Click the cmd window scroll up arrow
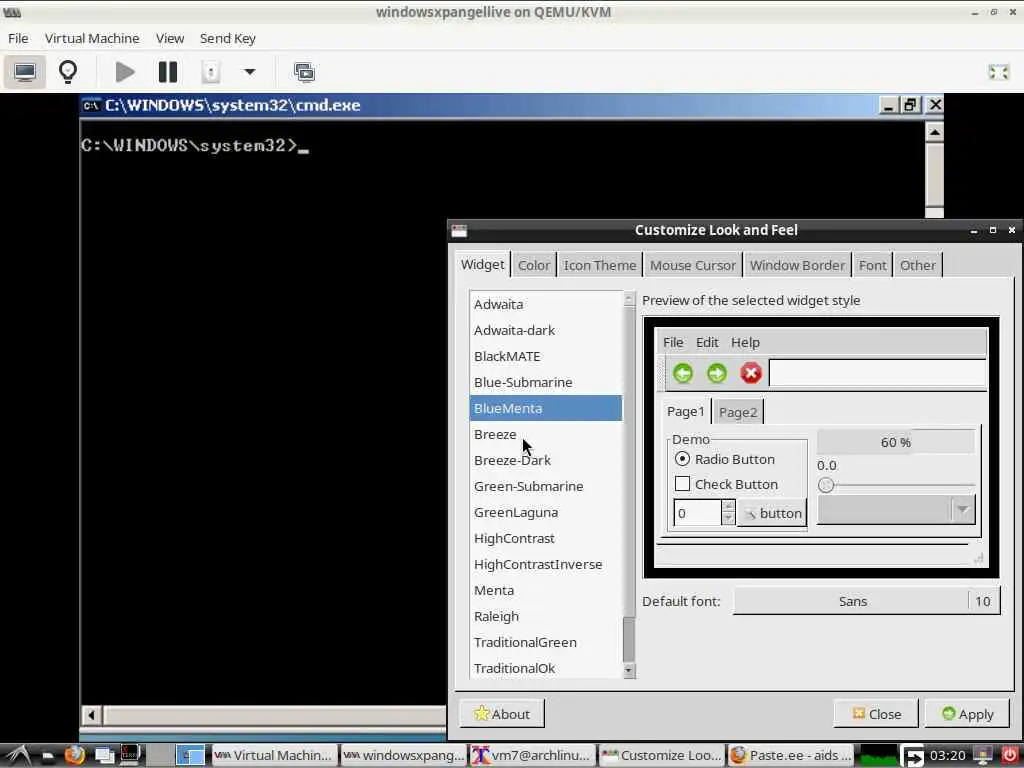This screenshot has width=1024, height=768. point(935,133)
